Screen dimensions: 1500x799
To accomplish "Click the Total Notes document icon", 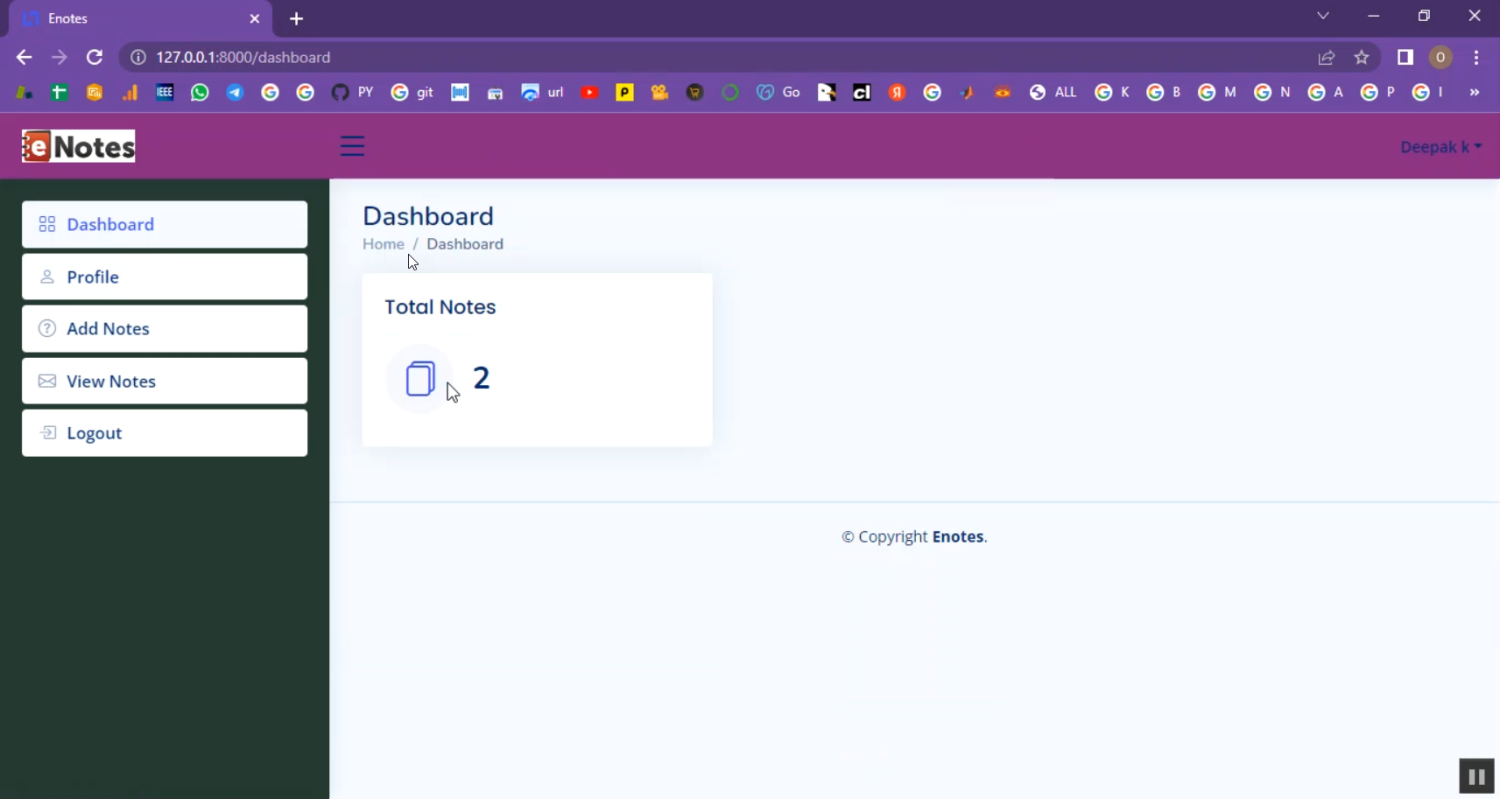I will [420, 379].
